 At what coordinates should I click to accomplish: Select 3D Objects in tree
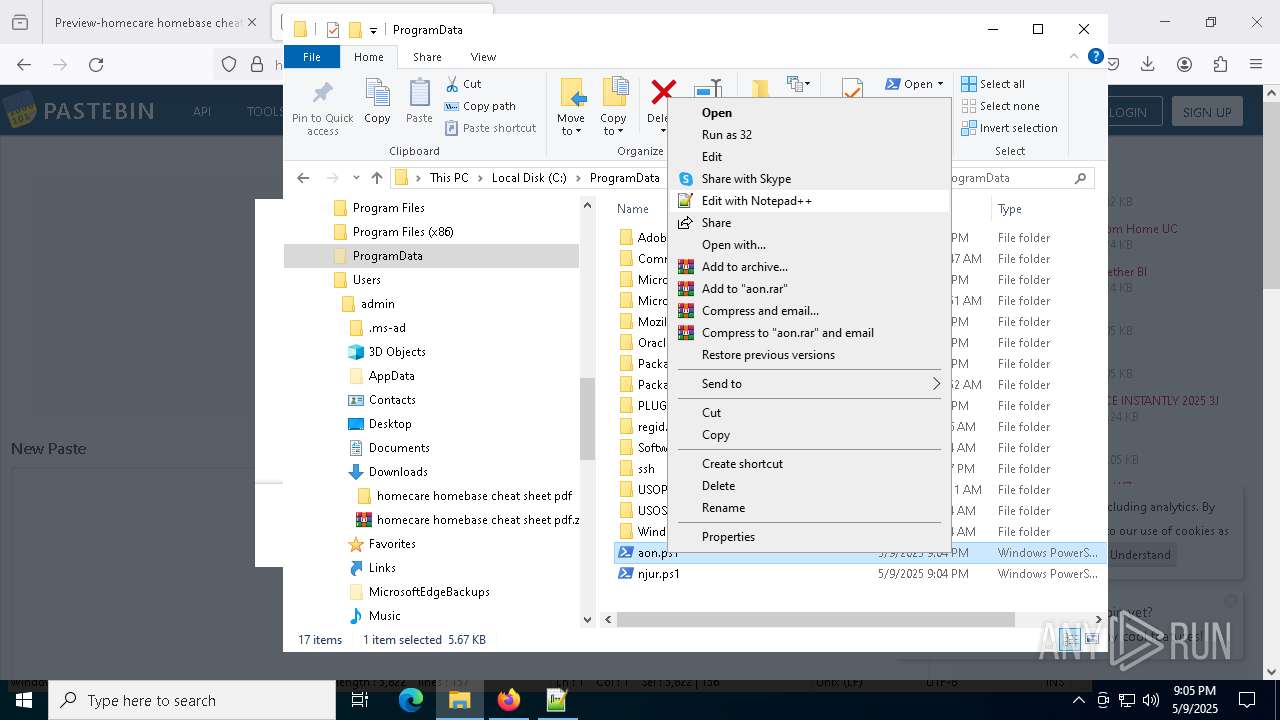click(396, 352)
